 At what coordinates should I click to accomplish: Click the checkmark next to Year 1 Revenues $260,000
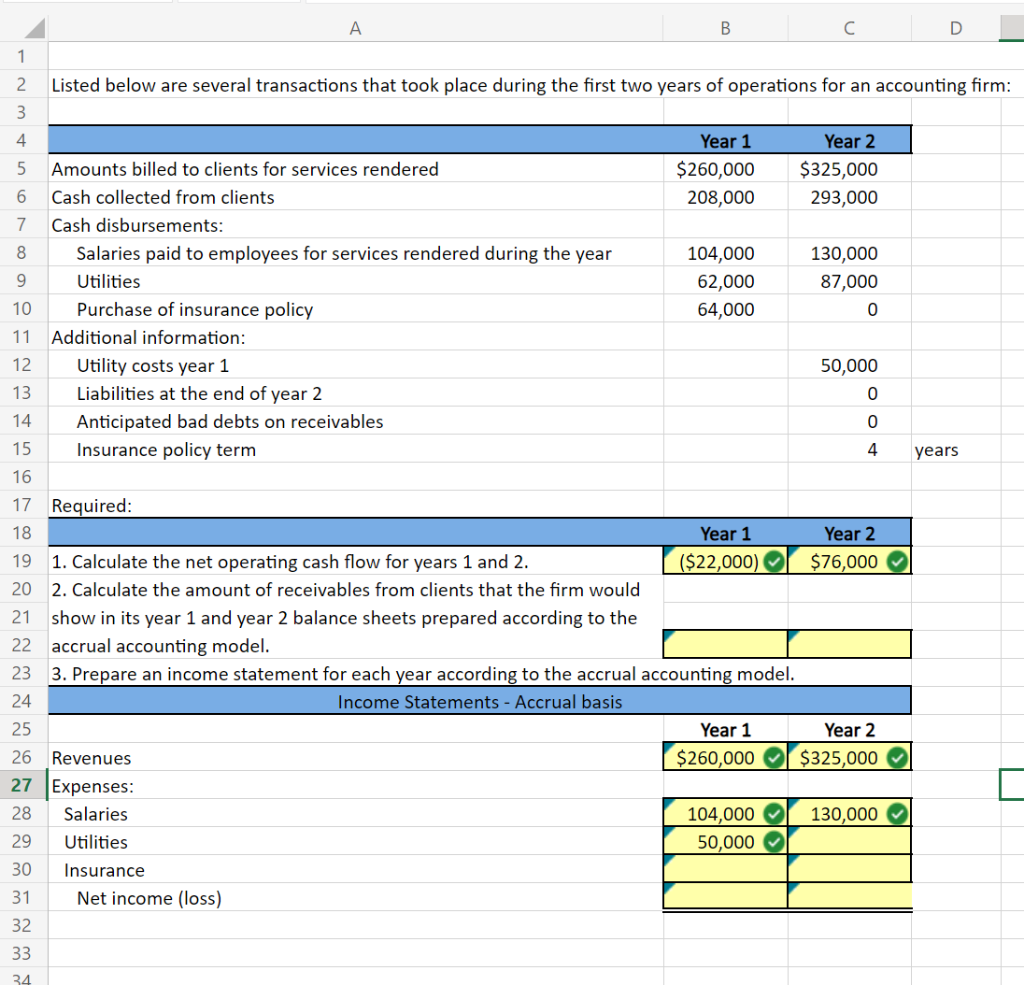[774, 758]
